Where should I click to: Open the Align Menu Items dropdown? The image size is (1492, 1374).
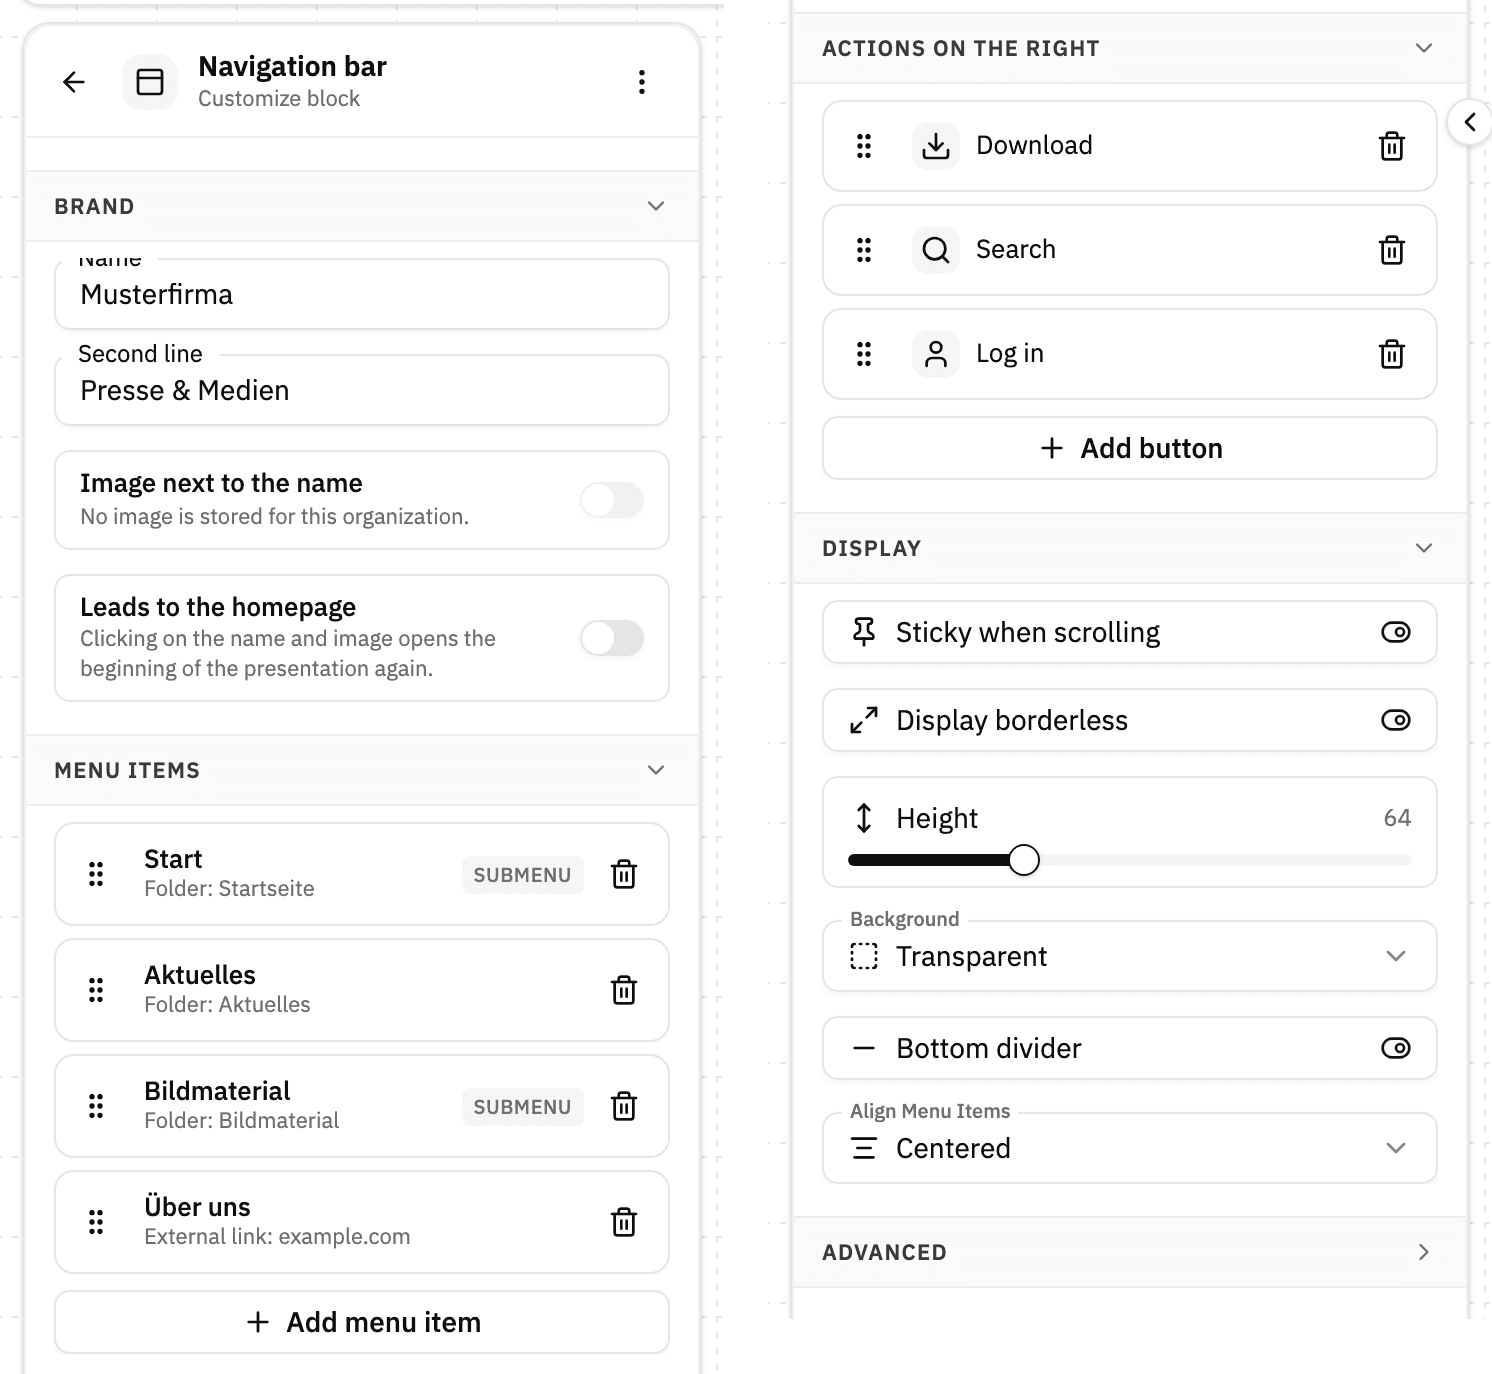(1130, 1148)
